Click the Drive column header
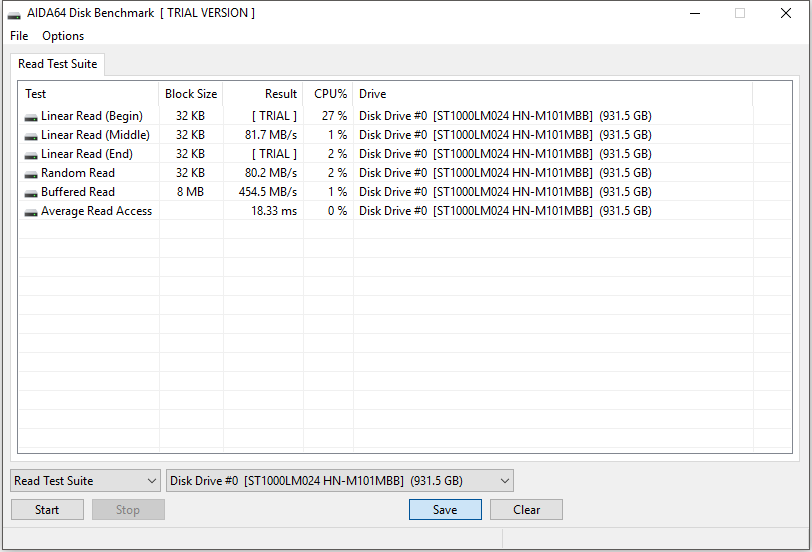812x552 pixels. click(553, 94)
